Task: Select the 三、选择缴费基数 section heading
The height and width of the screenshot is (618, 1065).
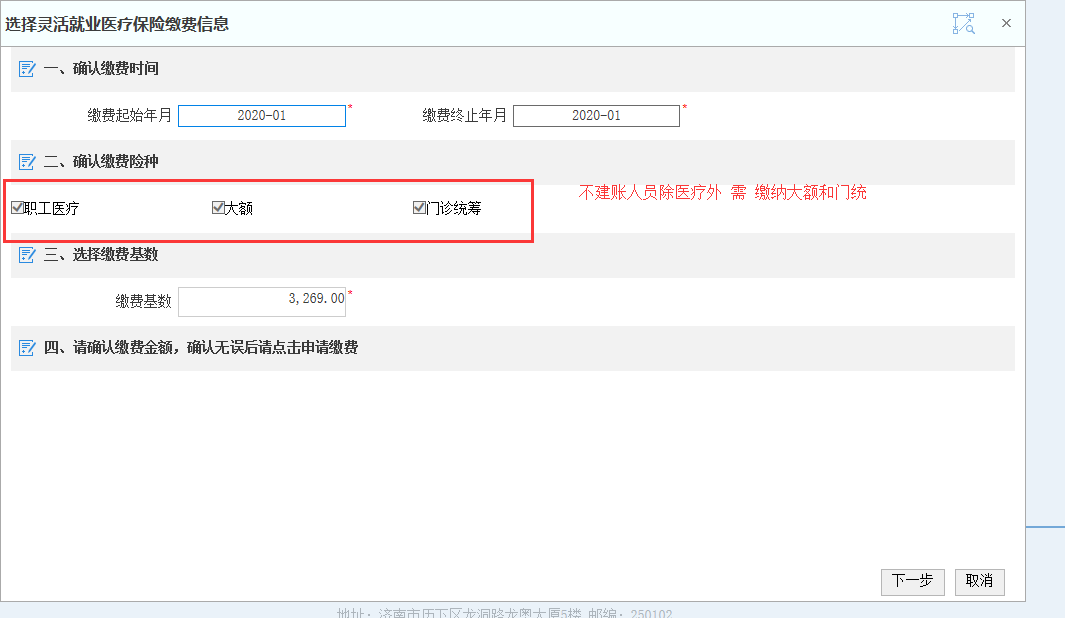Action: click(x=101, y=255)
